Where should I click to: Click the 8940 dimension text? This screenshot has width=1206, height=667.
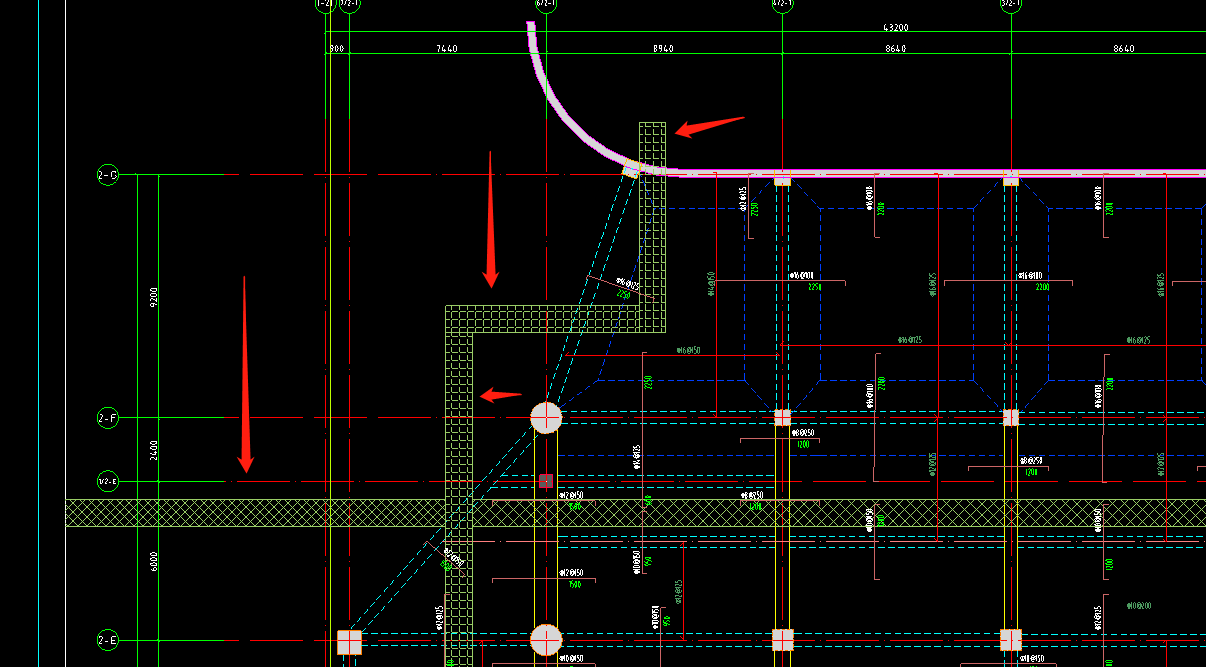pos(663,48)
